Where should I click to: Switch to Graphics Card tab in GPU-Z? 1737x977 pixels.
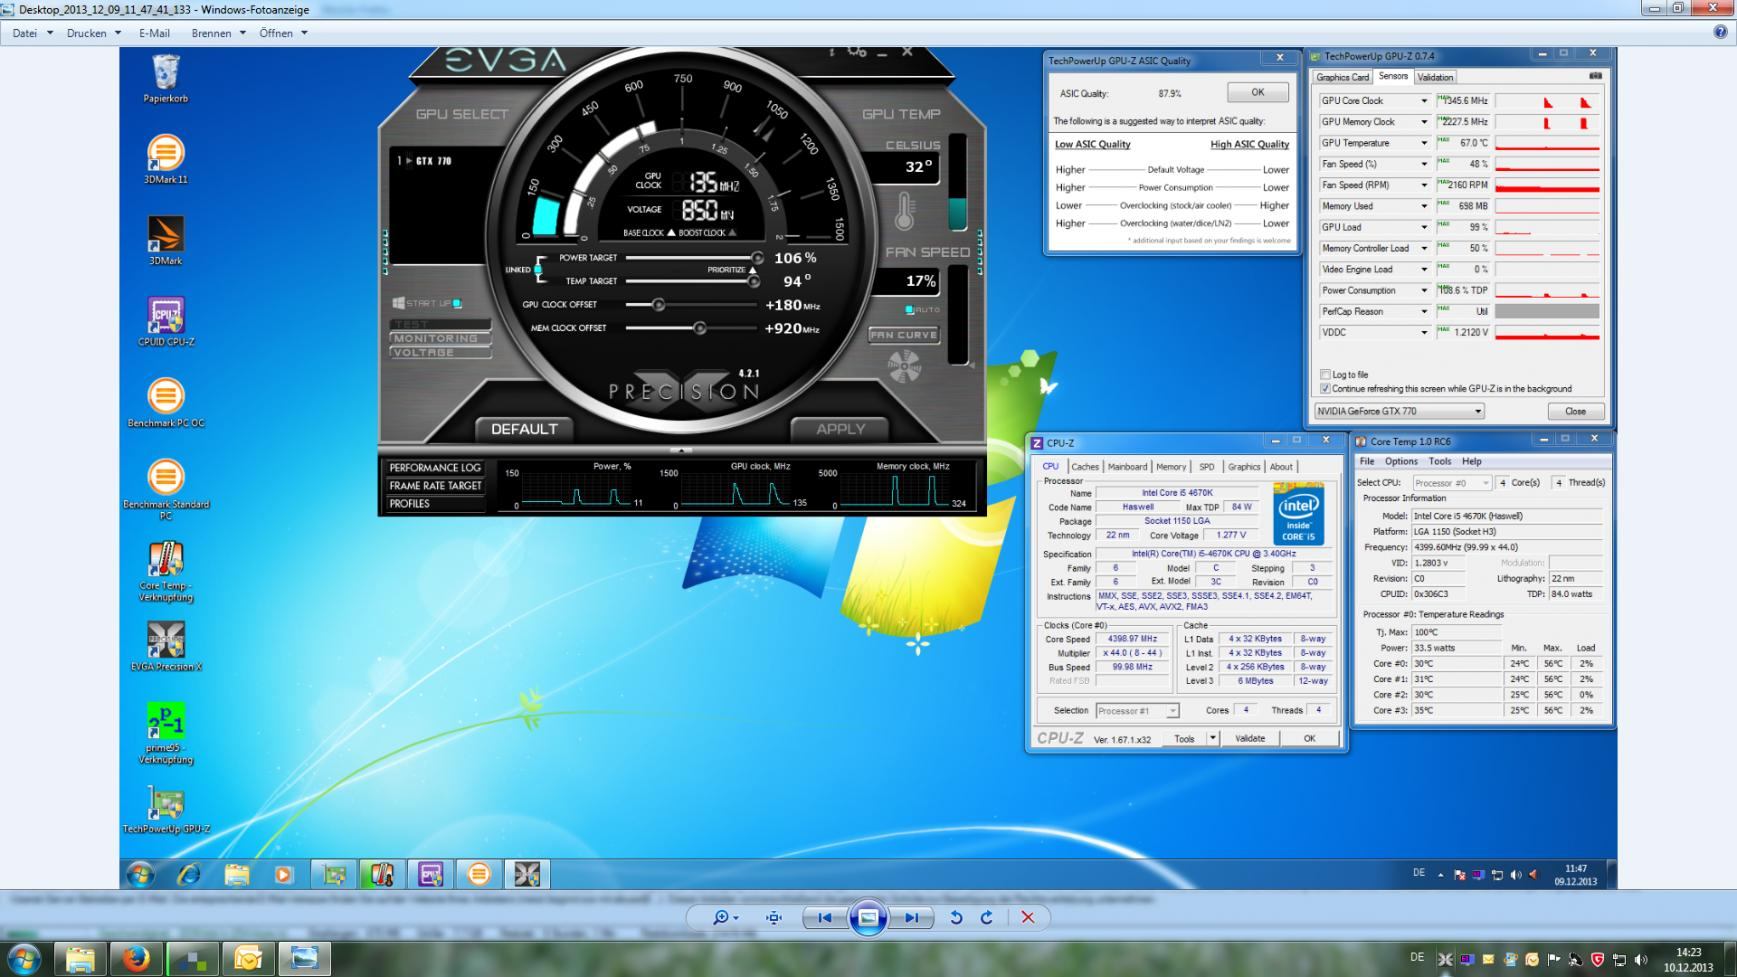(x=1342, y=77)
